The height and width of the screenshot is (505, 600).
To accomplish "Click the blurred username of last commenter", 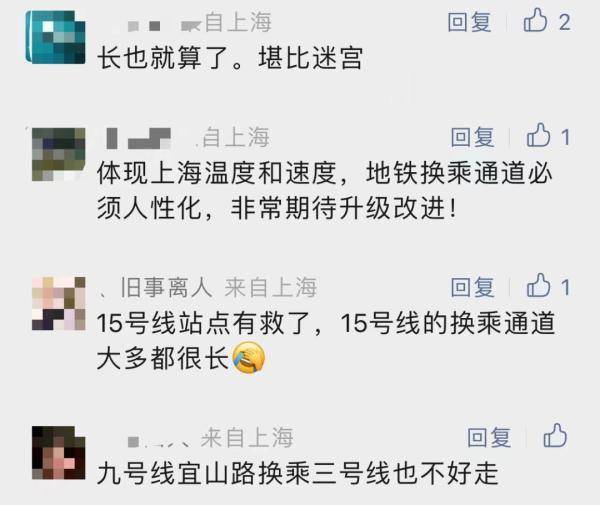I will pyautogui.click(x=157, y=441).
